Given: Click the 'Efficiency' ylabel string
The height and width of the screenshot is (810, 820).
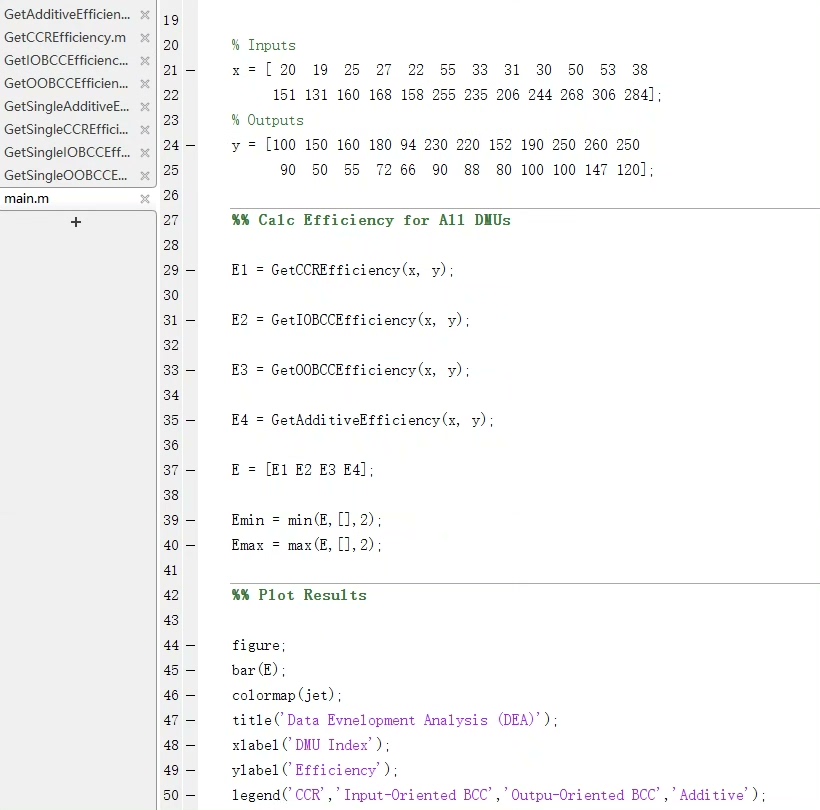Looking at the screenshot, I should [x=336, y=770].
